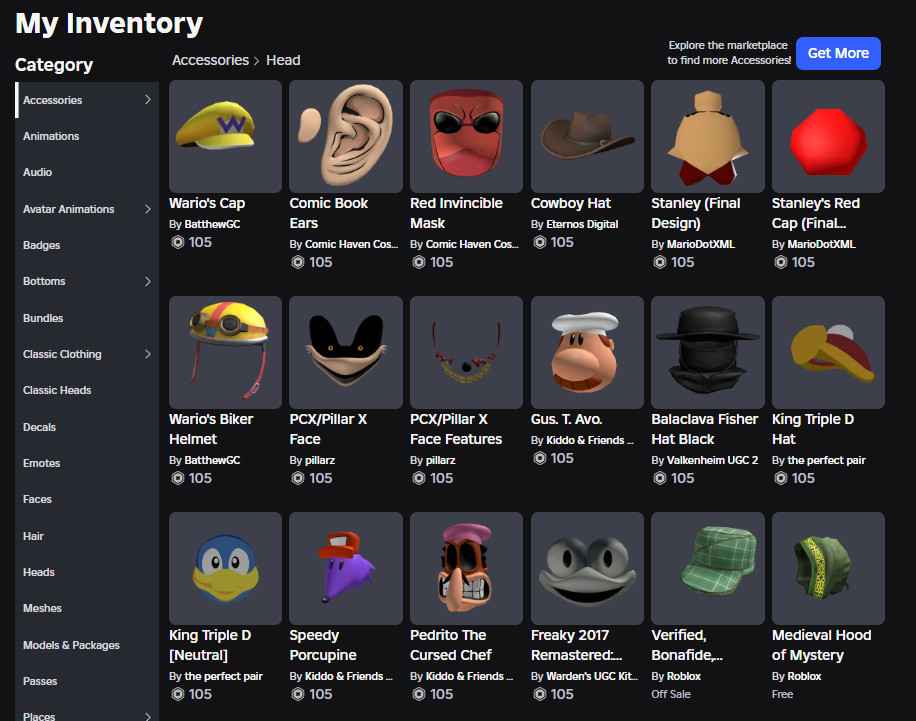Open BatthewGC creator link under Wario's Cap
The image size is (916, 721).
click(x=212, y=224)
